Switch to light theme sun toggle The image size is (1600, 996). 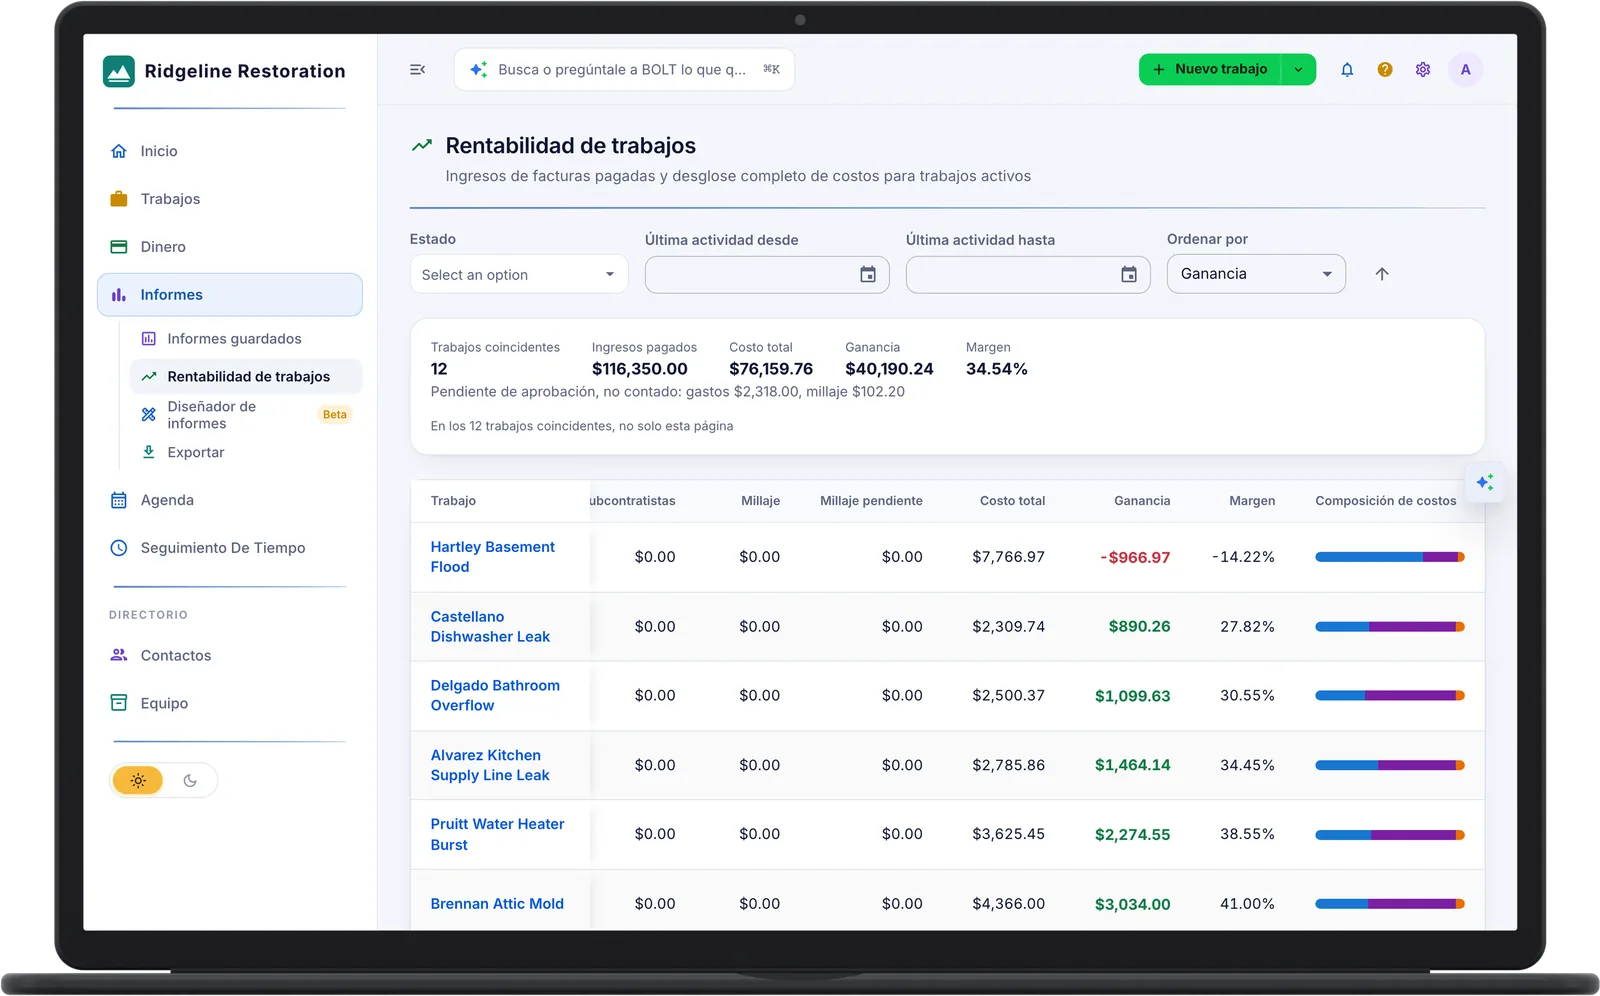tap(138, 781)
